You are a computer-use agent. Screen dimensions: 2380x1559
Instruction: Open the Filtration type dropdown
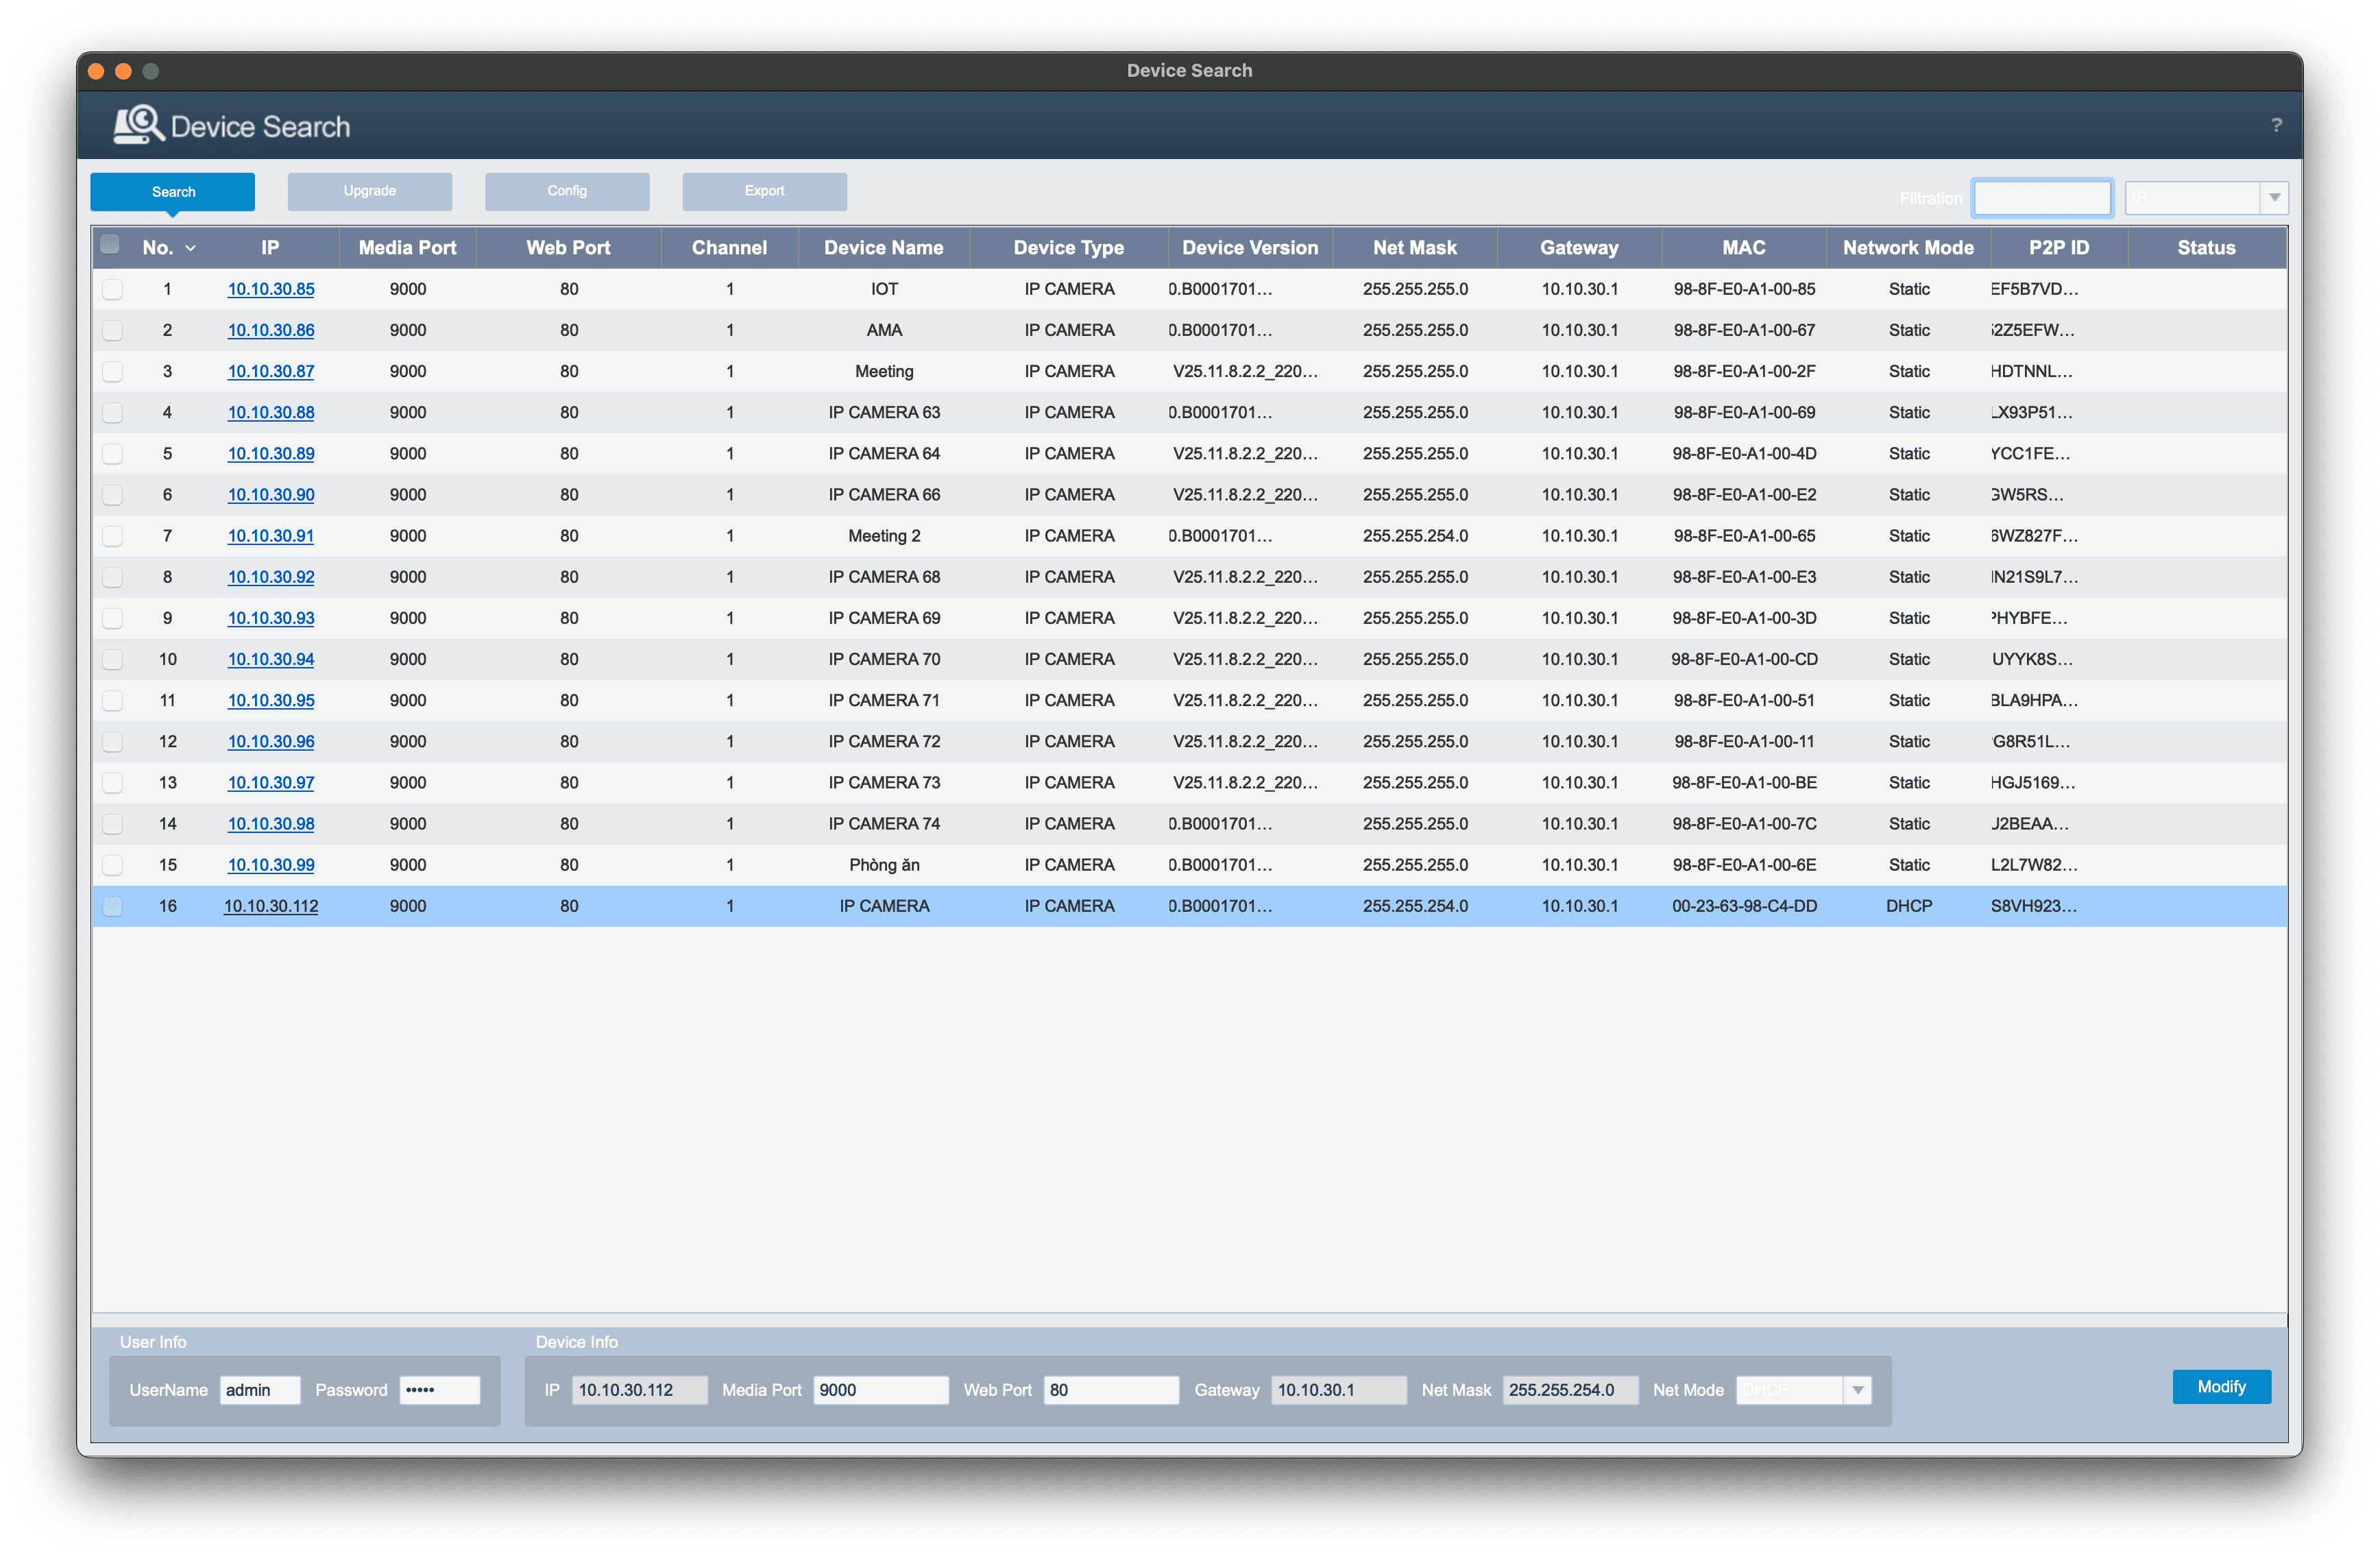[2274, 198]
